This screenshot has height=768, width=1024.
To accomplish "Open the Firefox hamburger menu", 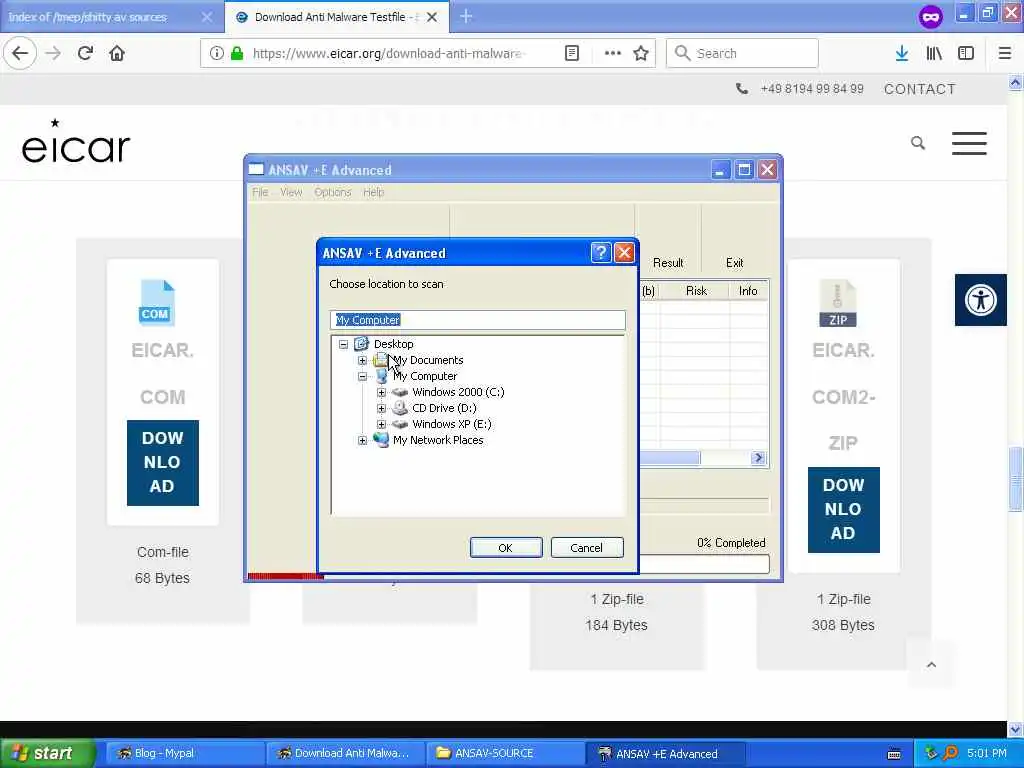I will tap(1005, 53).
